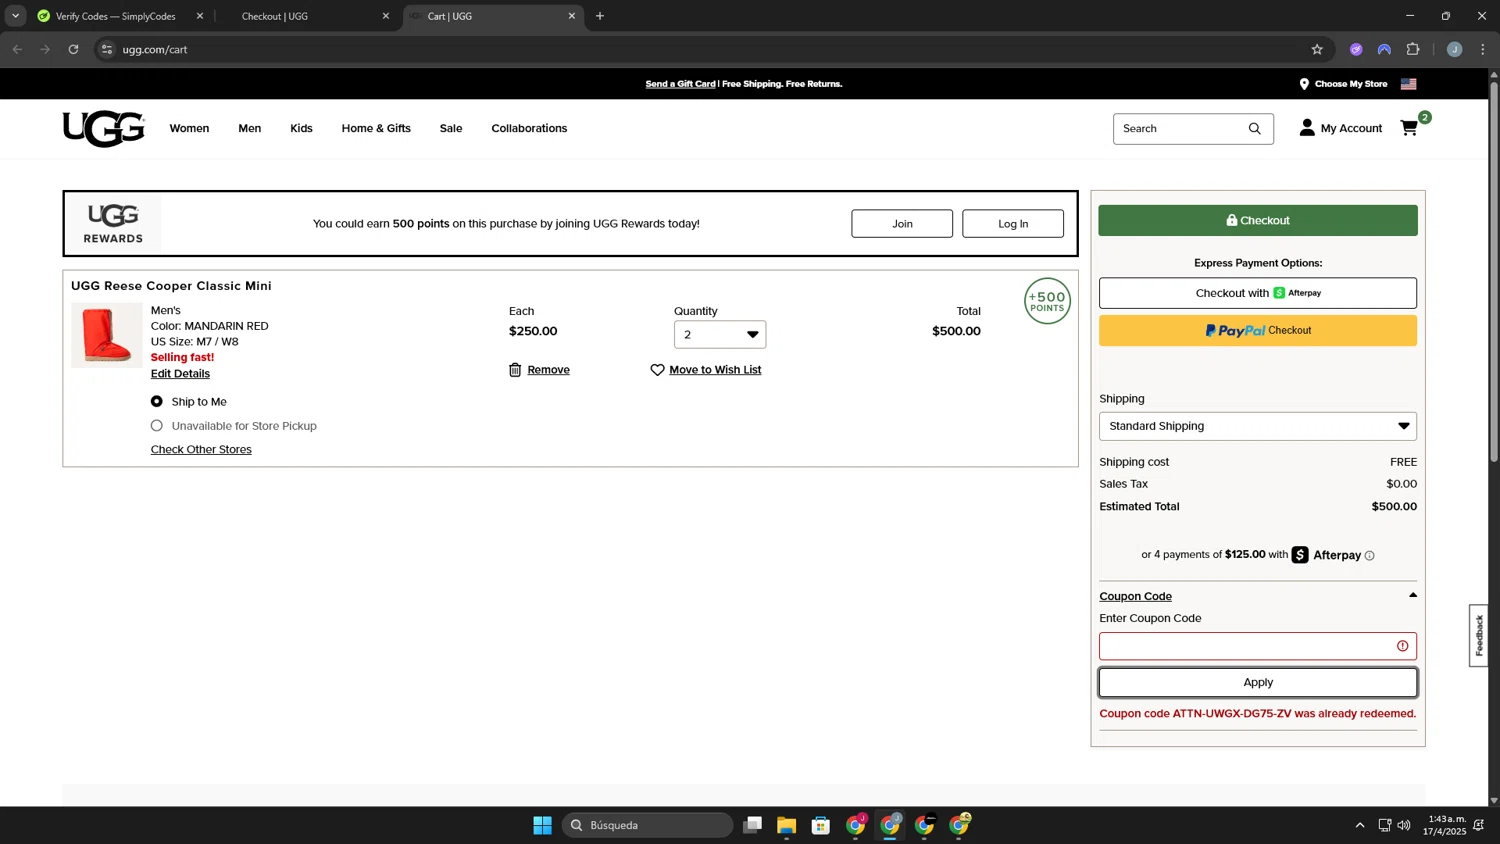The width and height of the screenshot is (1500, 844).
Task: Close the Verify Codes tab
Action: [x=200, y=16]
